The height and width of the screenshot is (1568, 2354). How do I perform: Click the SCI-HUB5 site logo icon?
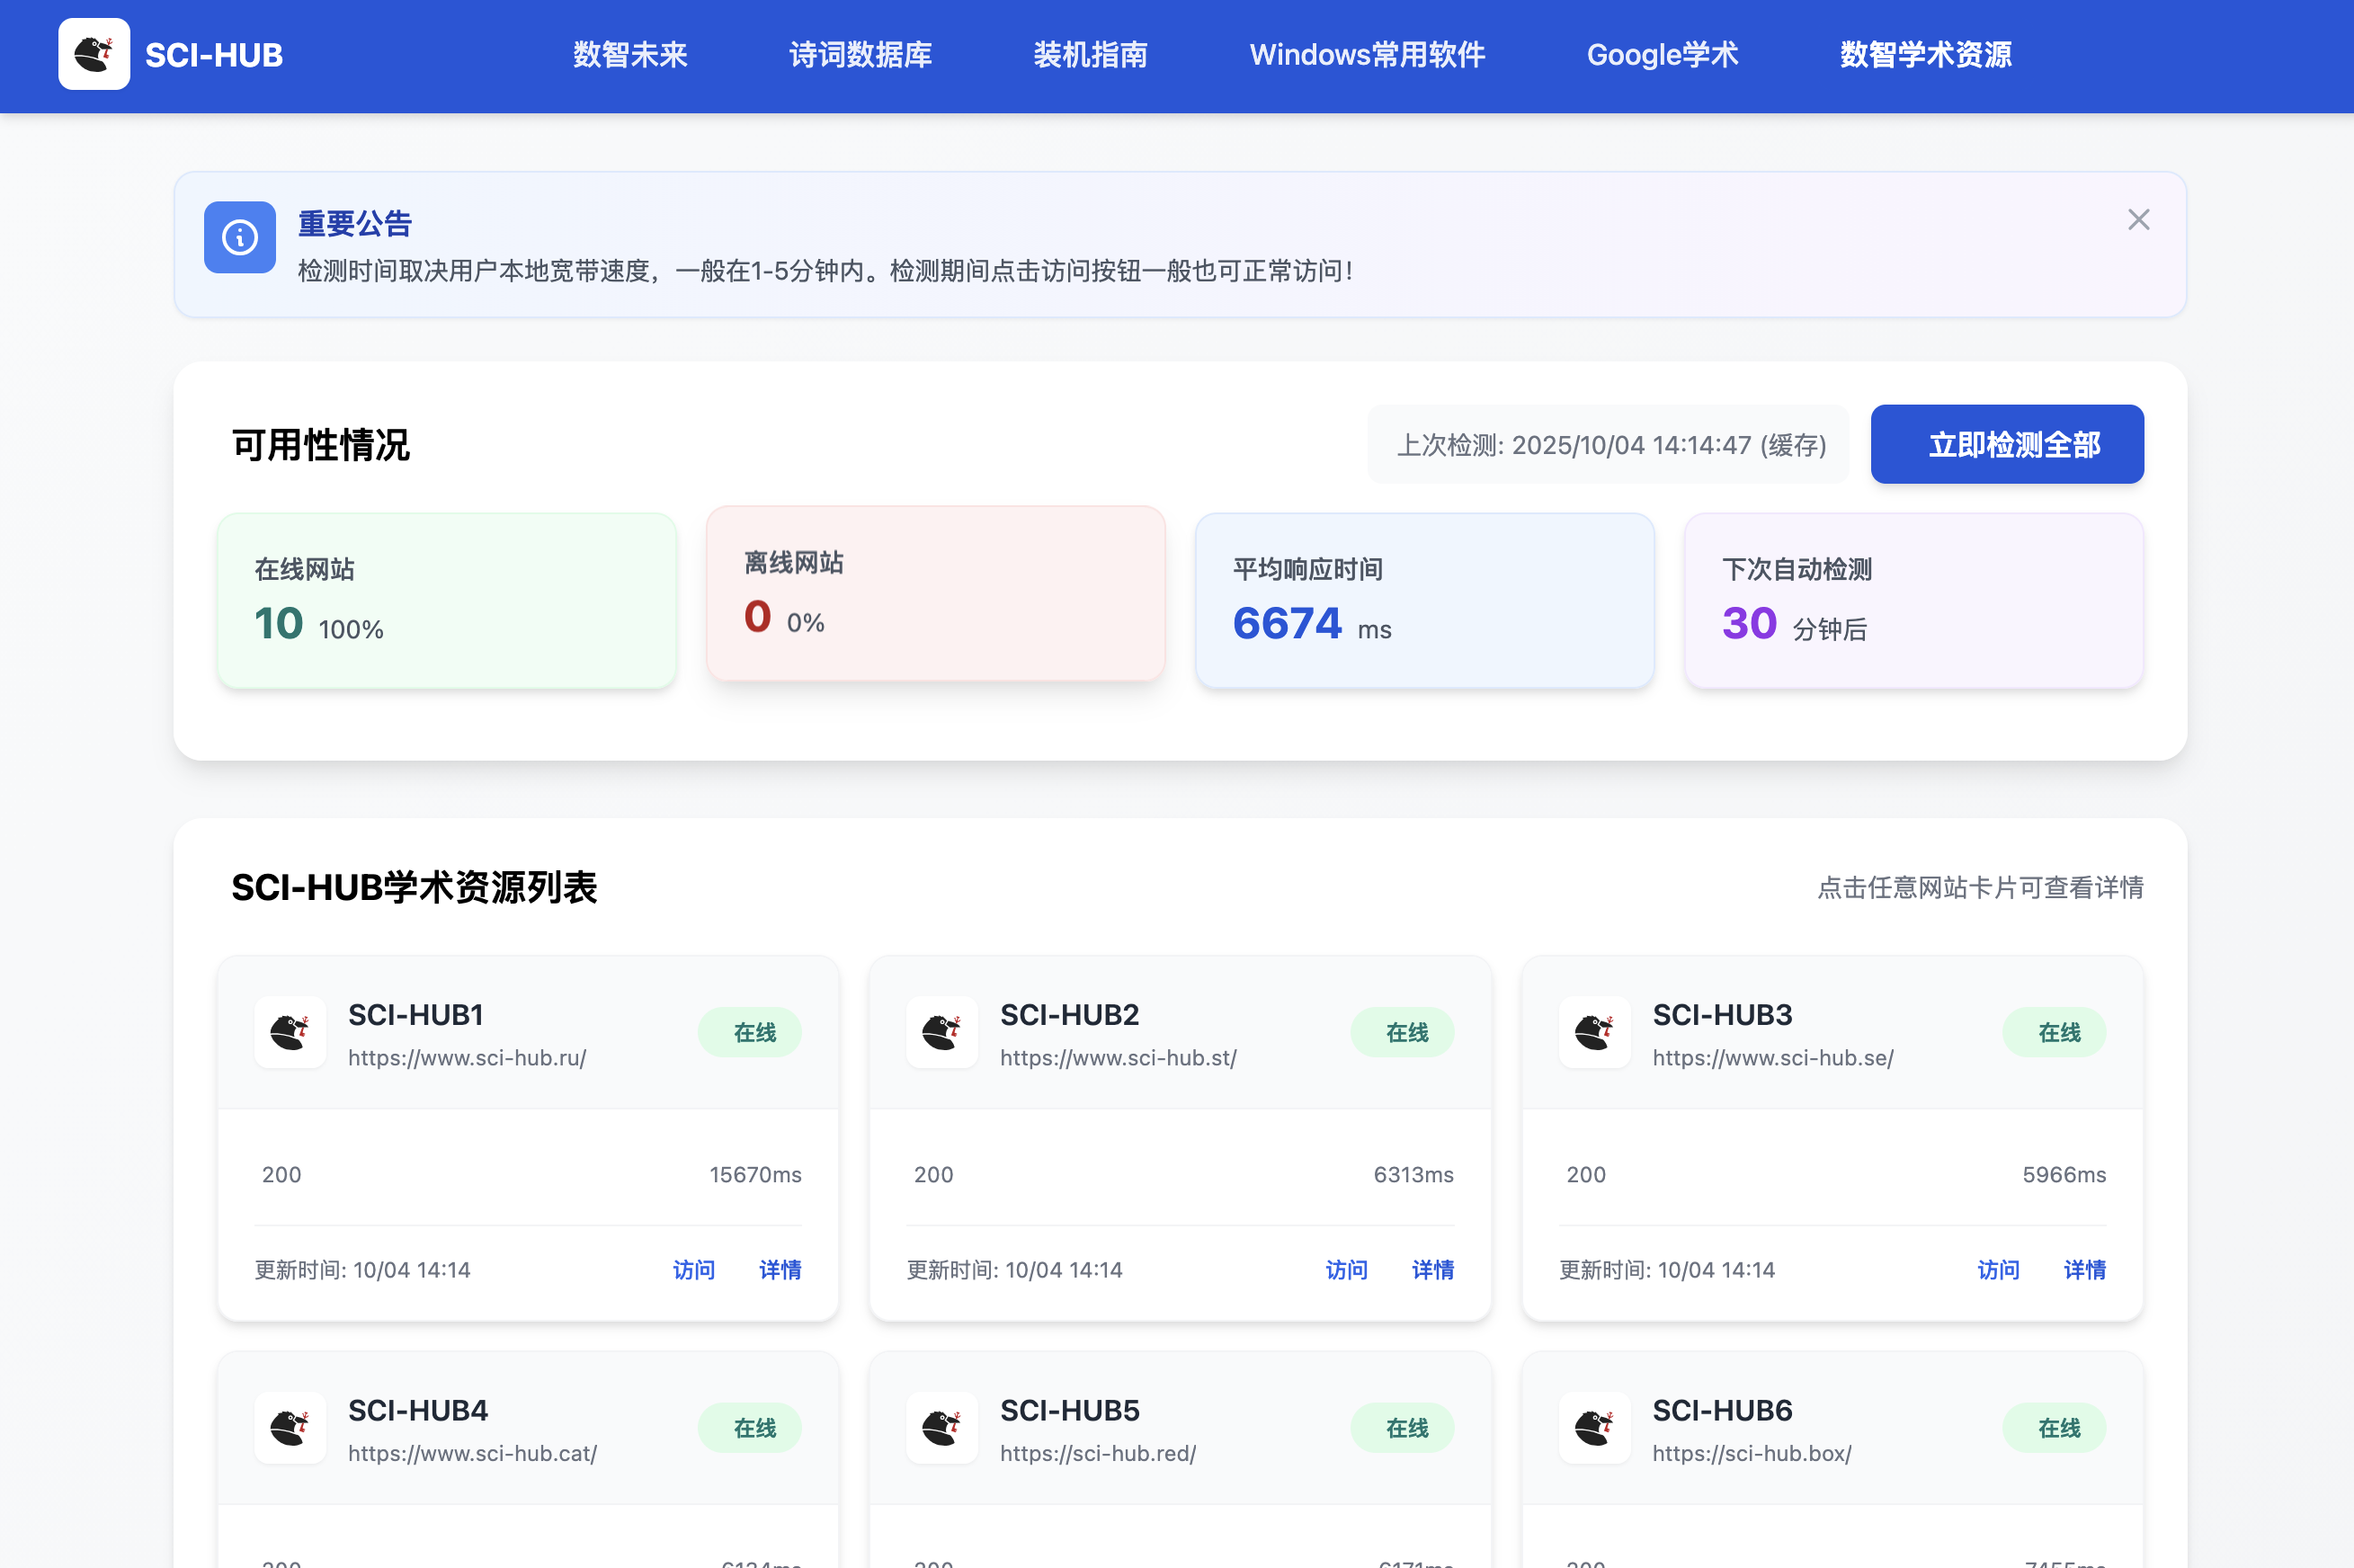(941, 1427)
